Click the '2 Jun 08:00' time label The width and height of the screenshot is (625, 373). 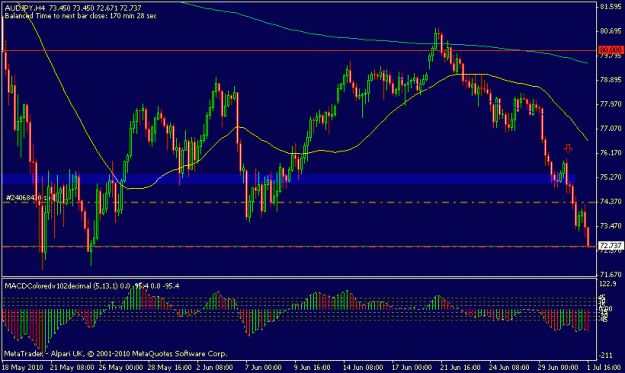click(215, 367)
